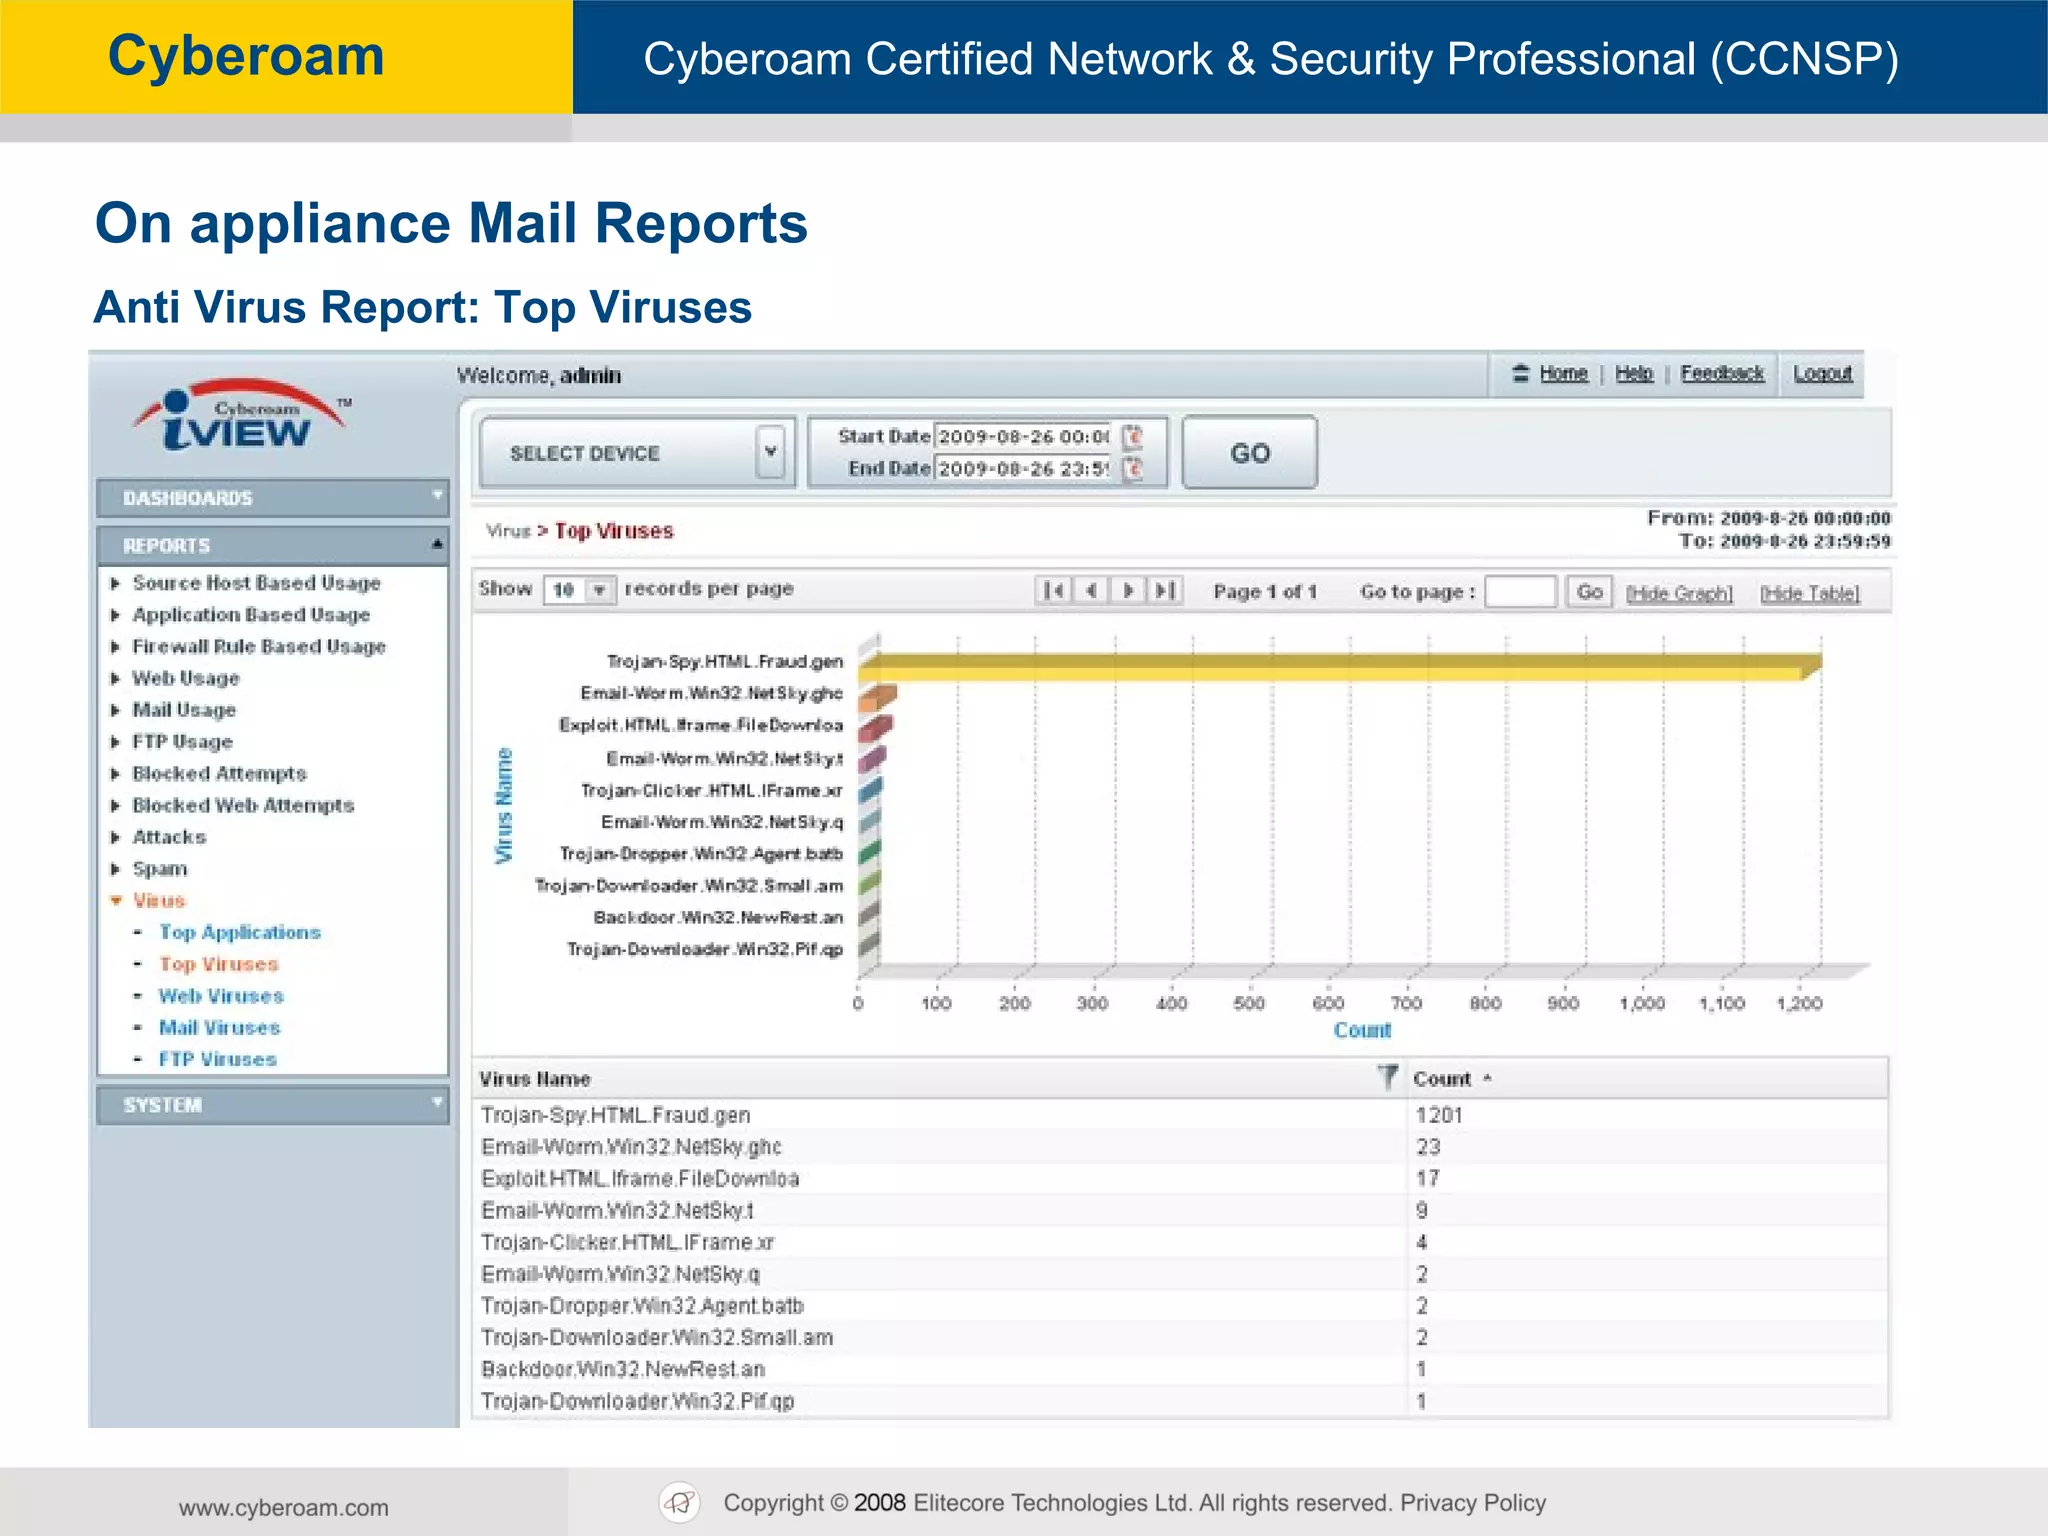Viewport: 2048px width, 1536px height.
Task: Click the Hide Graph link
Action: (x=1679, y=593)
